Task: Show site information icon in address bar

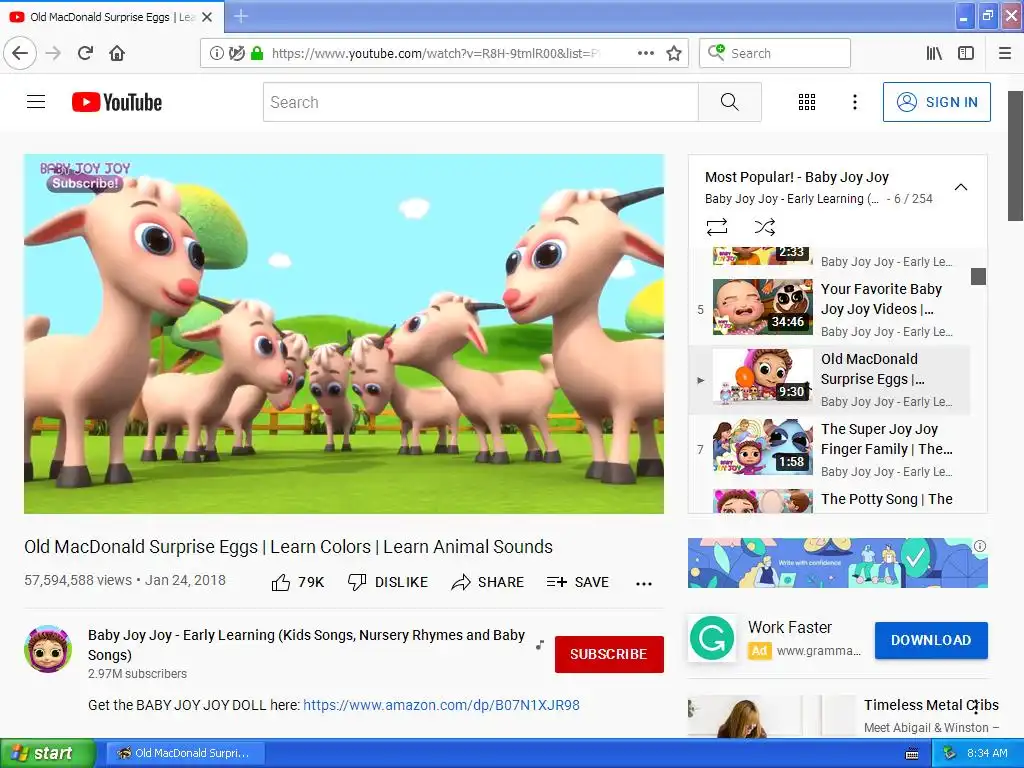Action: (216, 53)
